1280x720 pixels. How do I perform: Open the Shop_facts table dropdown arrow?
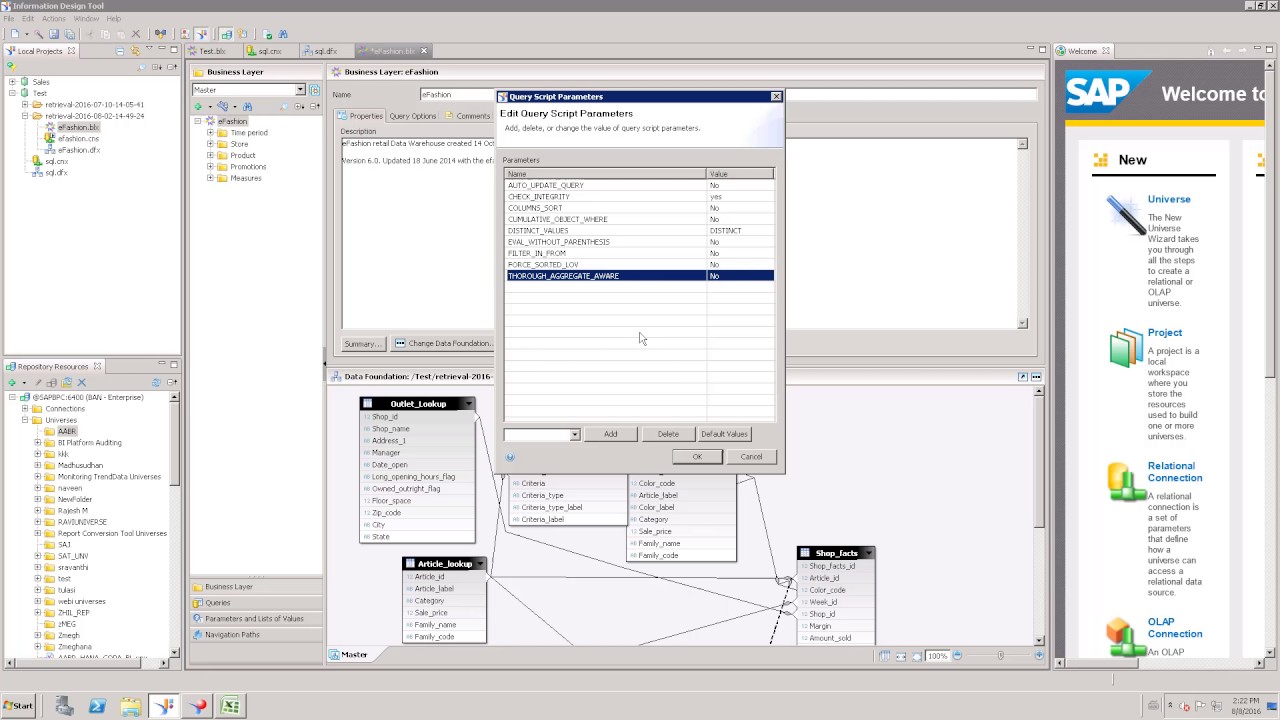(867, 553)
